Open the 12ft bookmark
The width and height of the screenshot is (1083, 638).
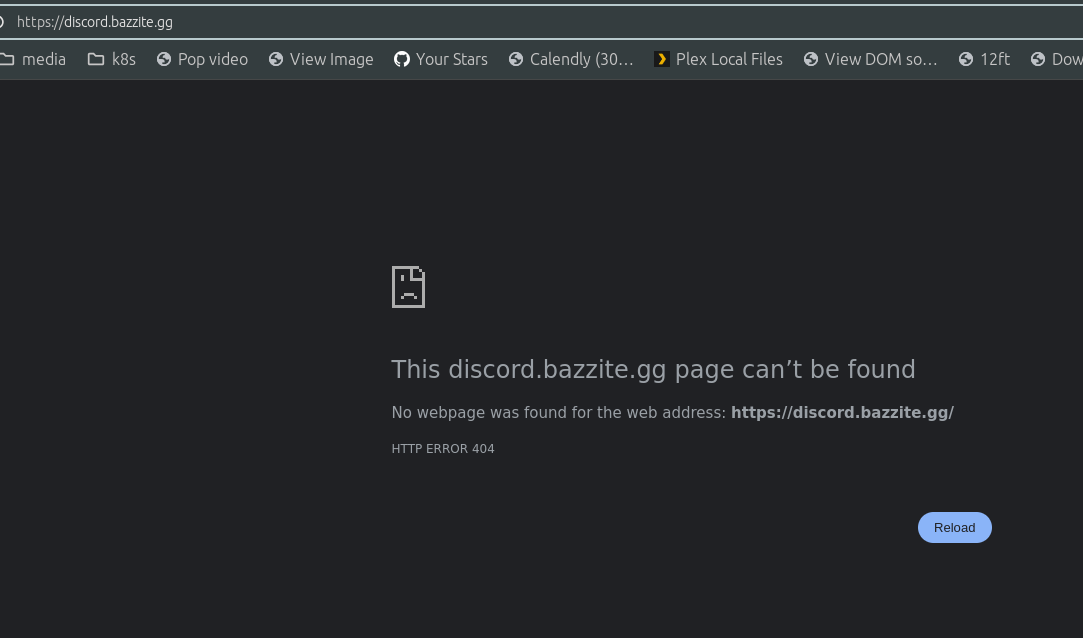pyautogui.click(x=984, y=59)
